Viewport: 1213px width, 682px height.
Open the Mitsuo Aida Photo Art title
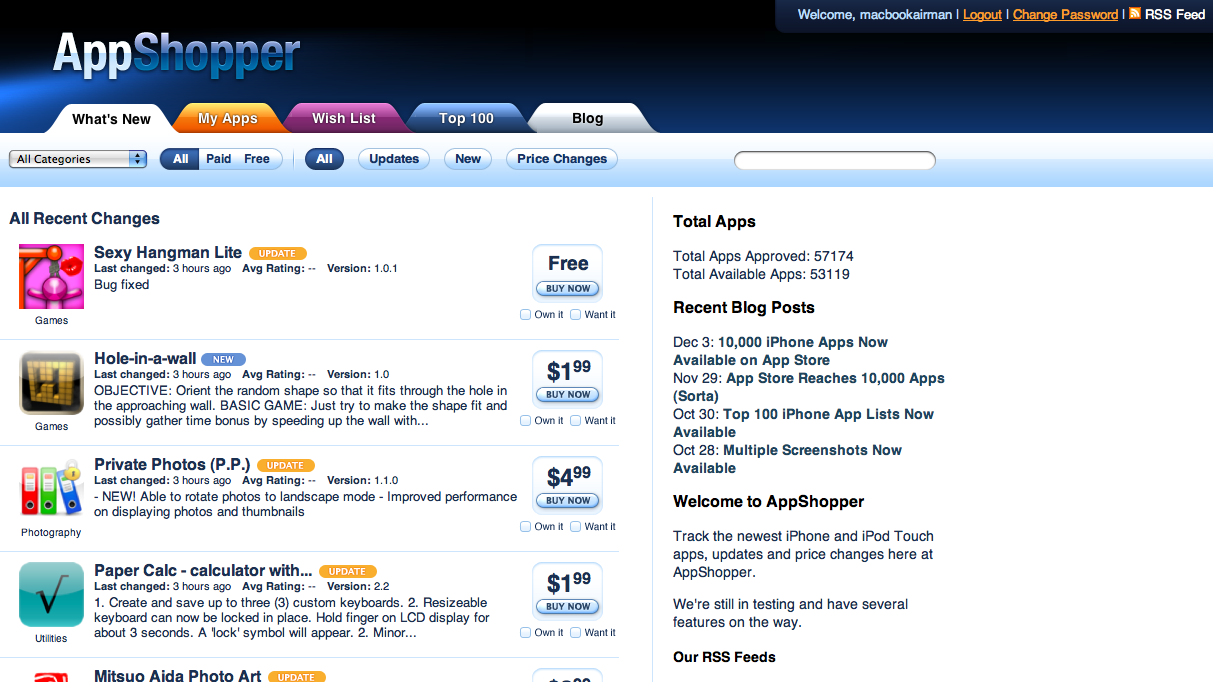click(178, 676)
